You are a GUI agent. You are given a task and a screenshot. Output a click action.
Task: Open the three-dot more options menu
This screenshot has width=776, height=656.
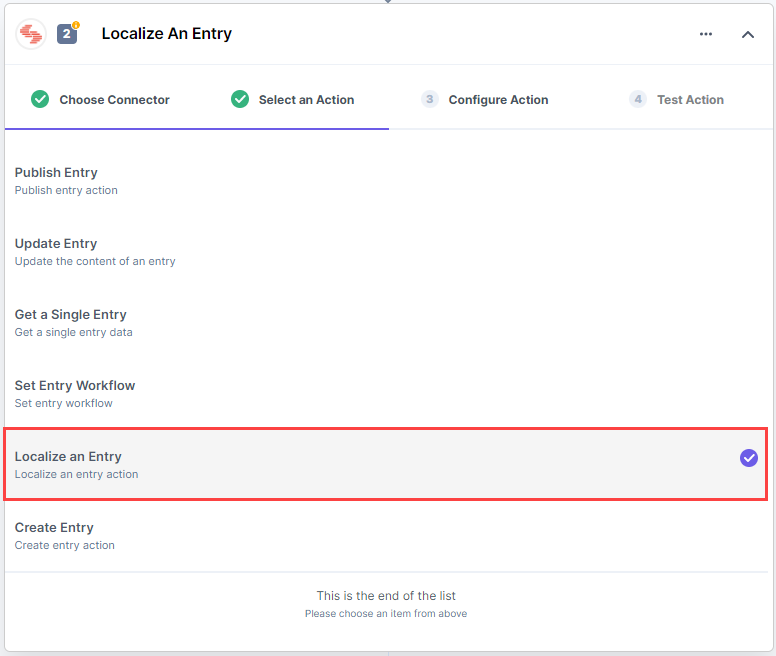pyautogui.click(x=706, y=34)
